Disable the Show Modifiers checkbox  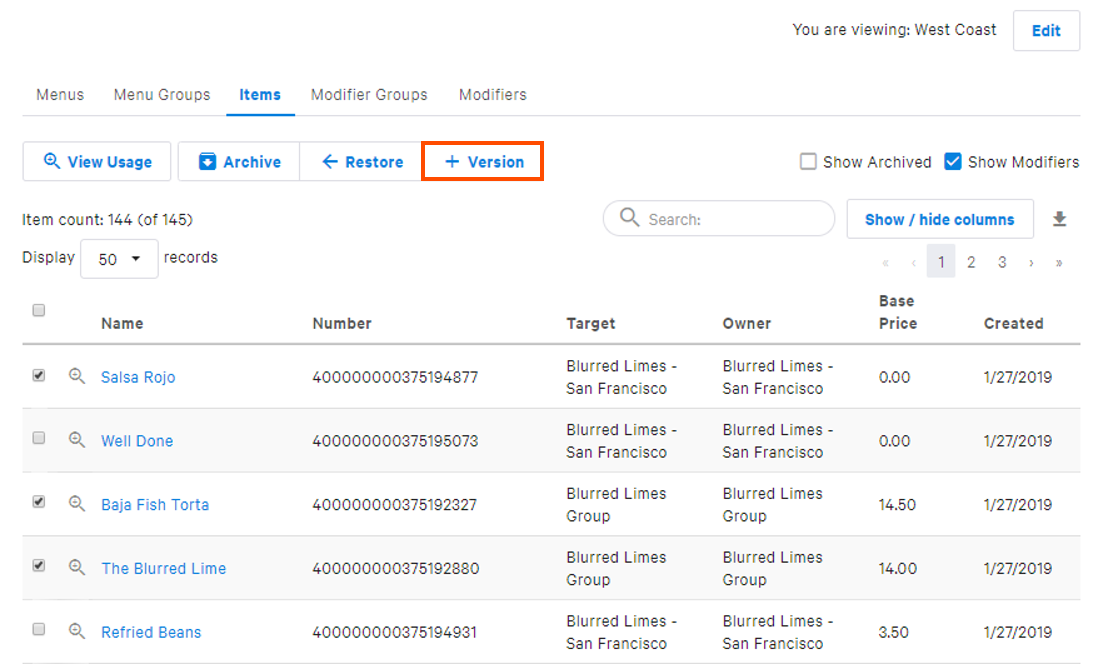[x=952, y=160]
